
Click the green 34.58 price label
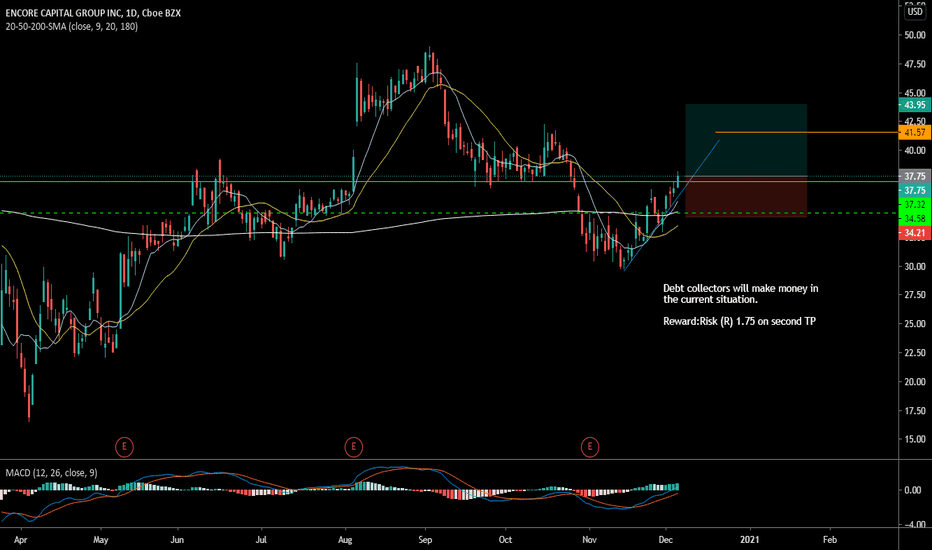[914, 219]
